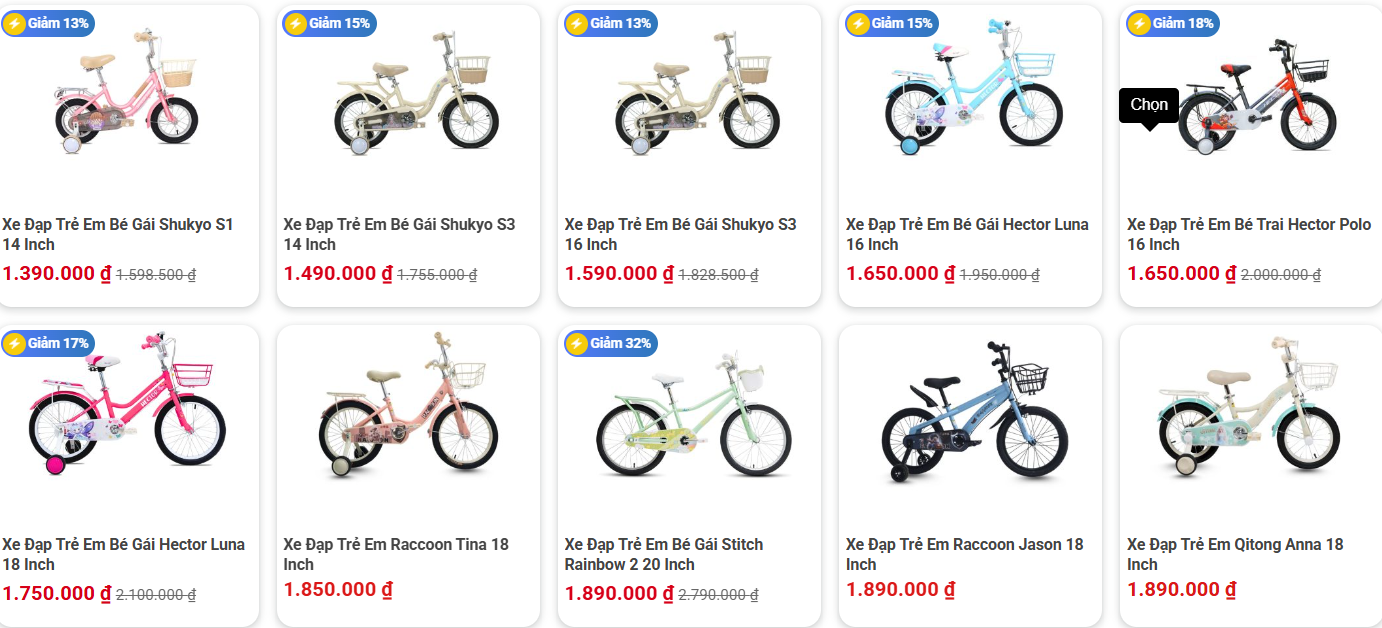Click the Giảm 18% badge on Hector Polo
1382x628 pixels.
coord(1171,23)
